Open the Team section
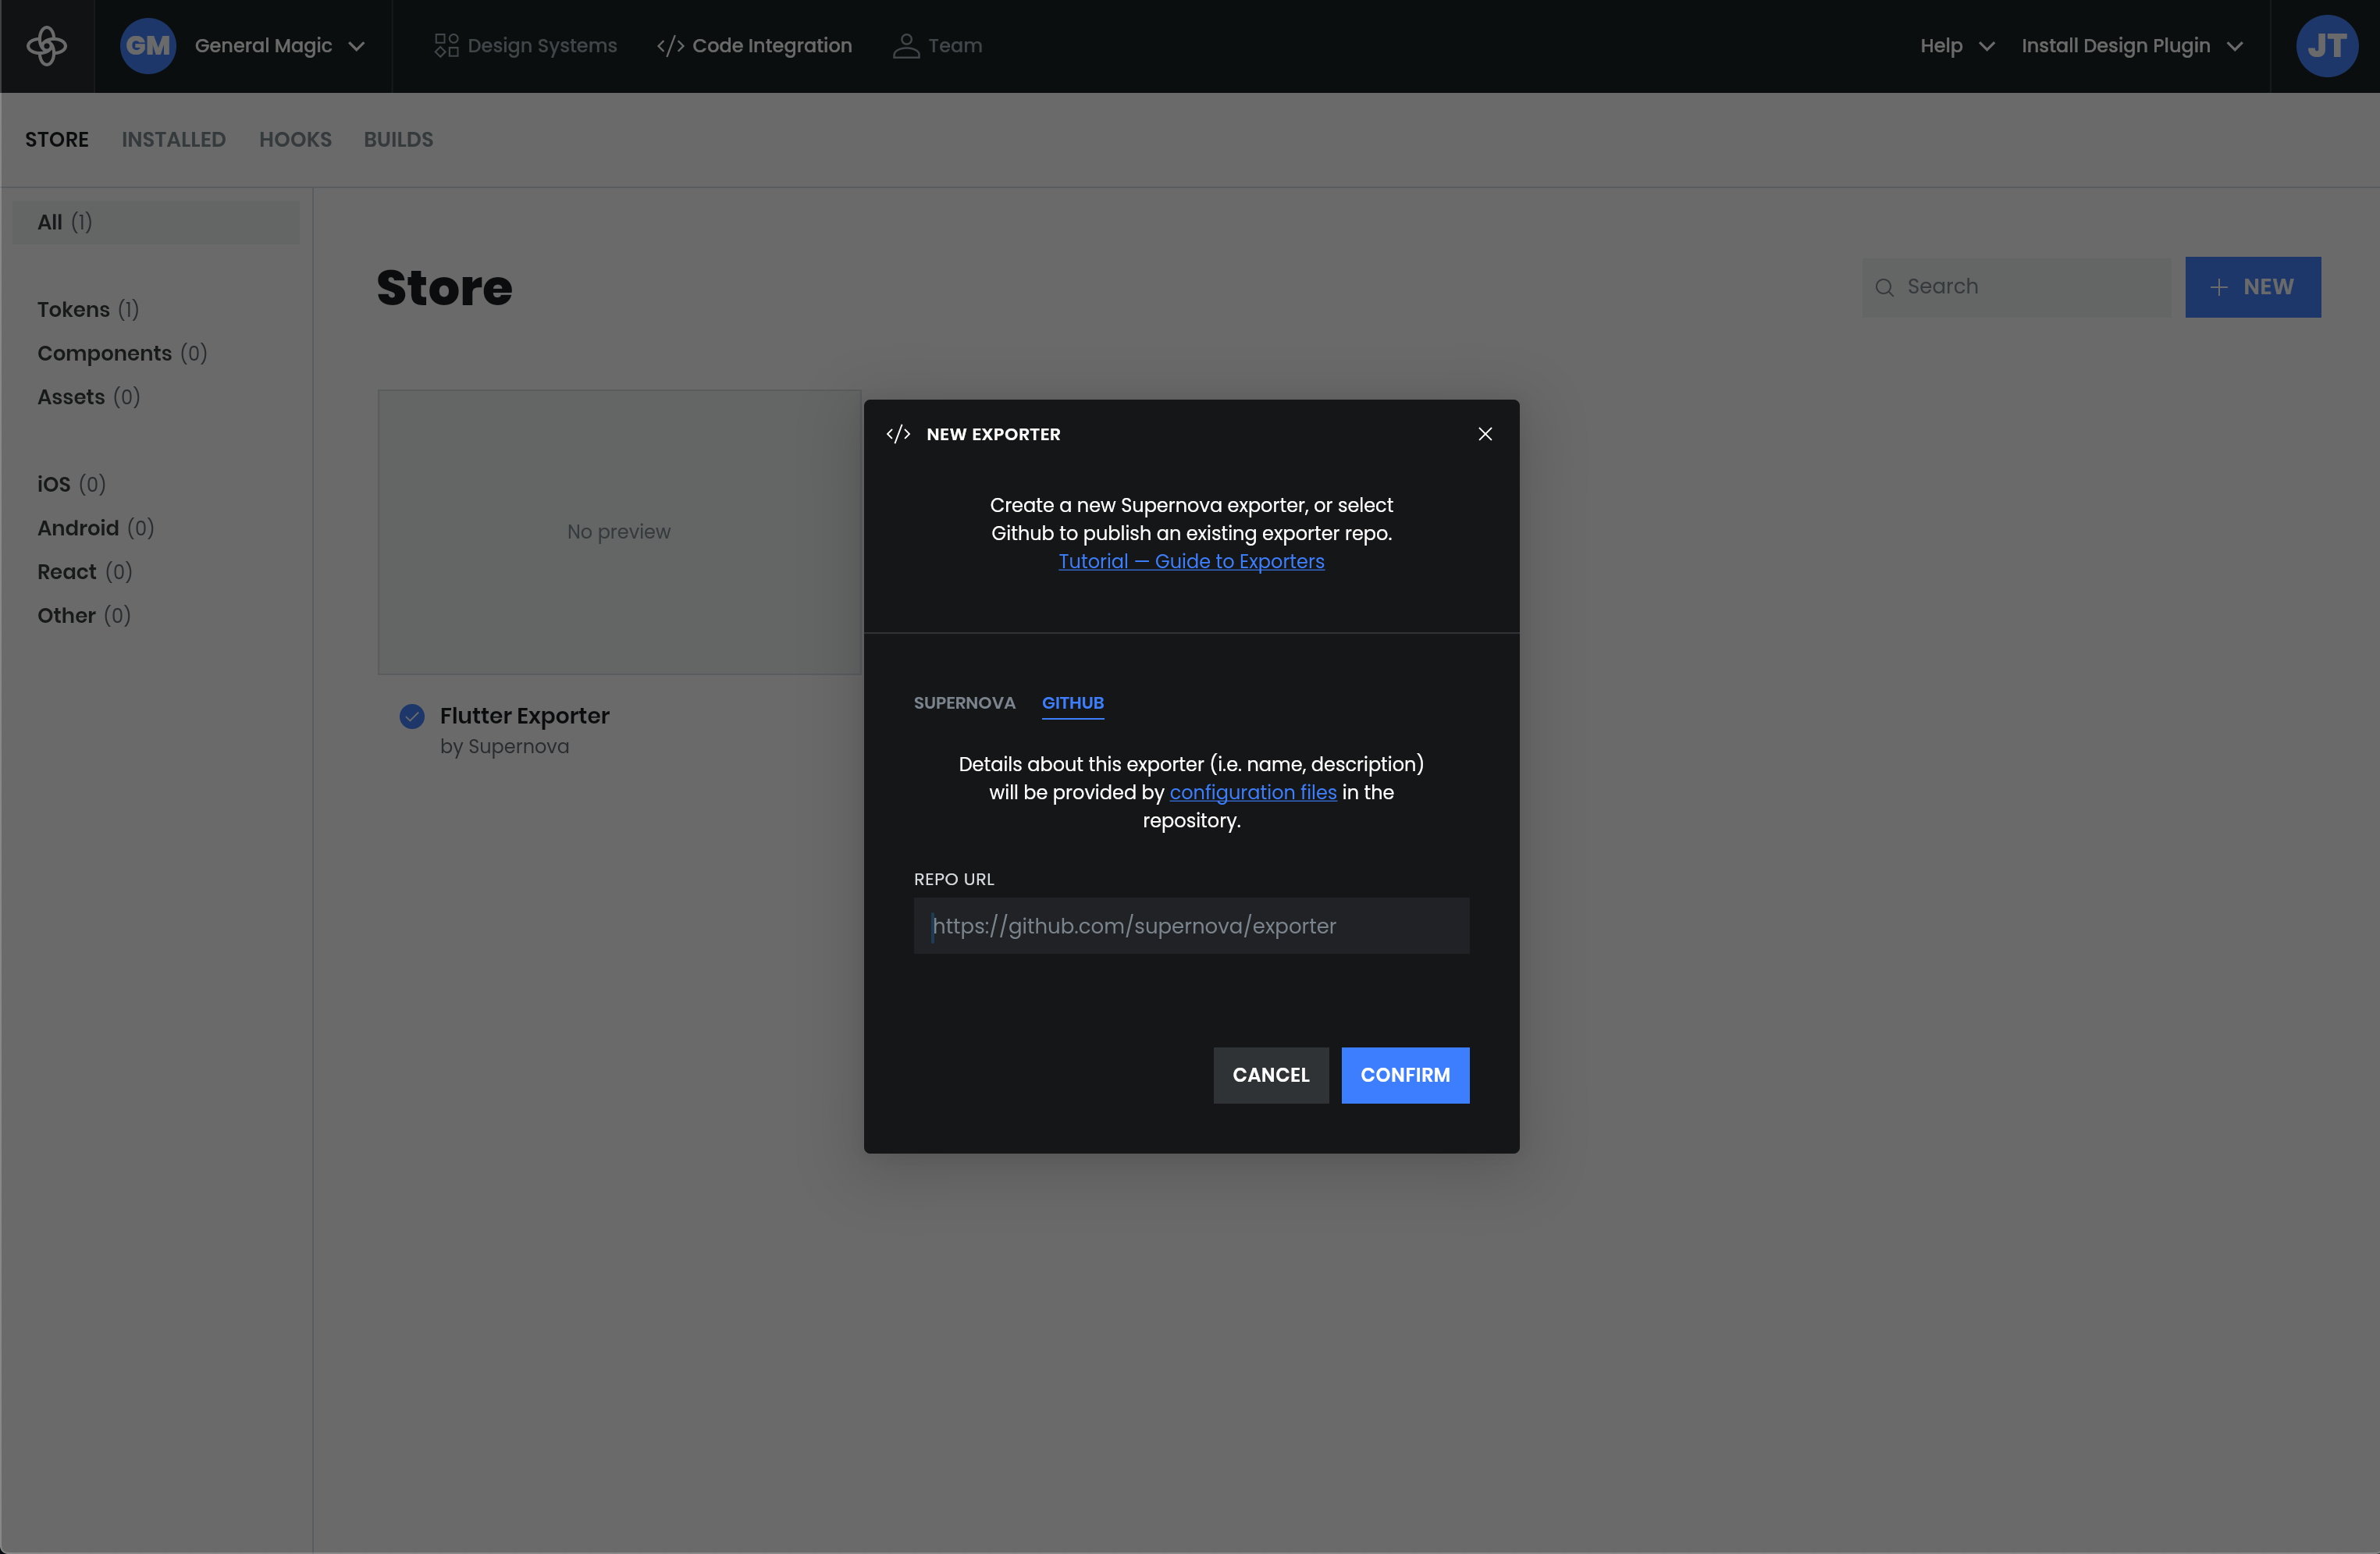The height and width of the screenshot is (1554, 2380). tap(938, 46)
